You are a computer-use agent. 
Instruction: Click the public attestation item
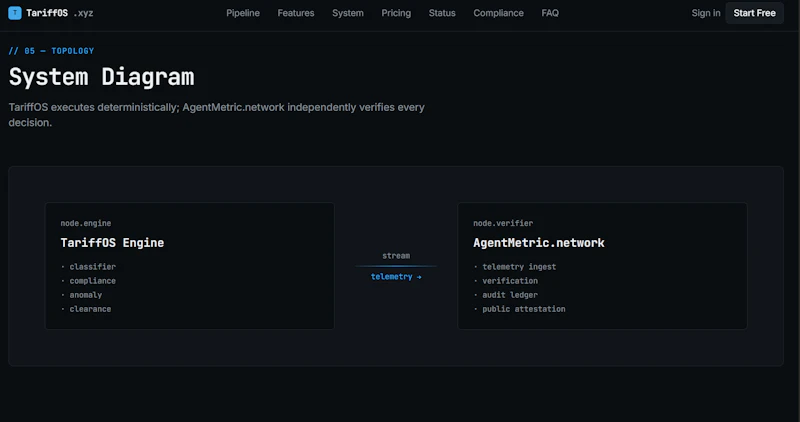point(524,309)
